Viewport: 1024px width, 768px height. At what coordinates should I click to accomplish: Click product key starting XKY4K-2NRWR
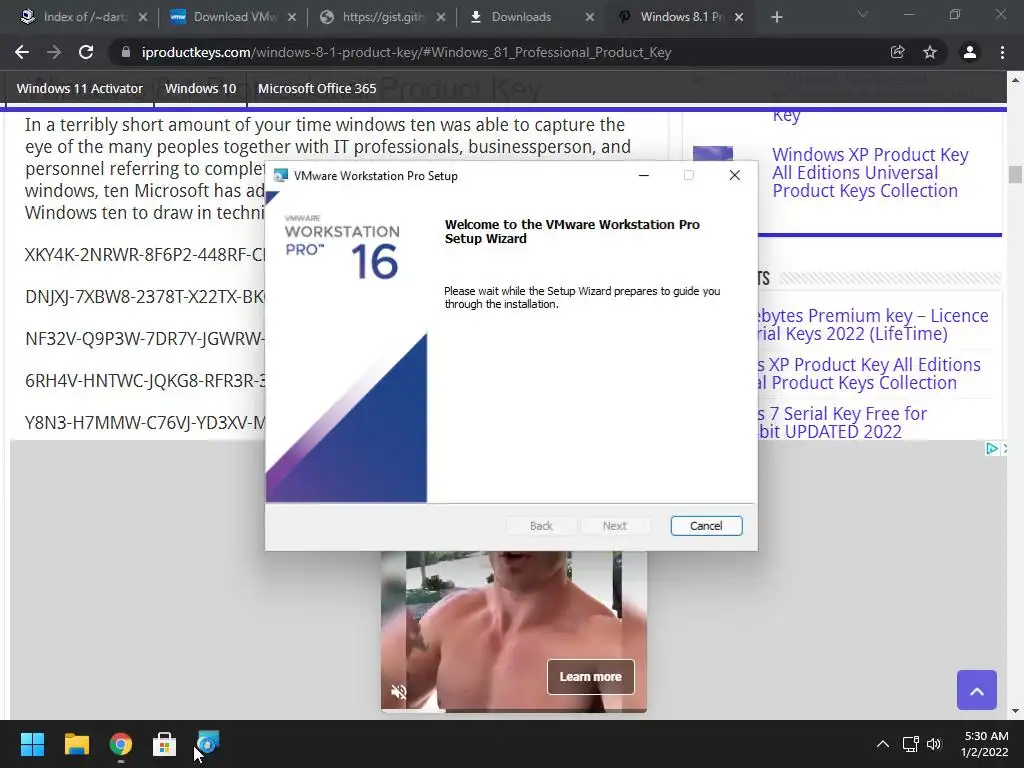(x=144, y=255)
